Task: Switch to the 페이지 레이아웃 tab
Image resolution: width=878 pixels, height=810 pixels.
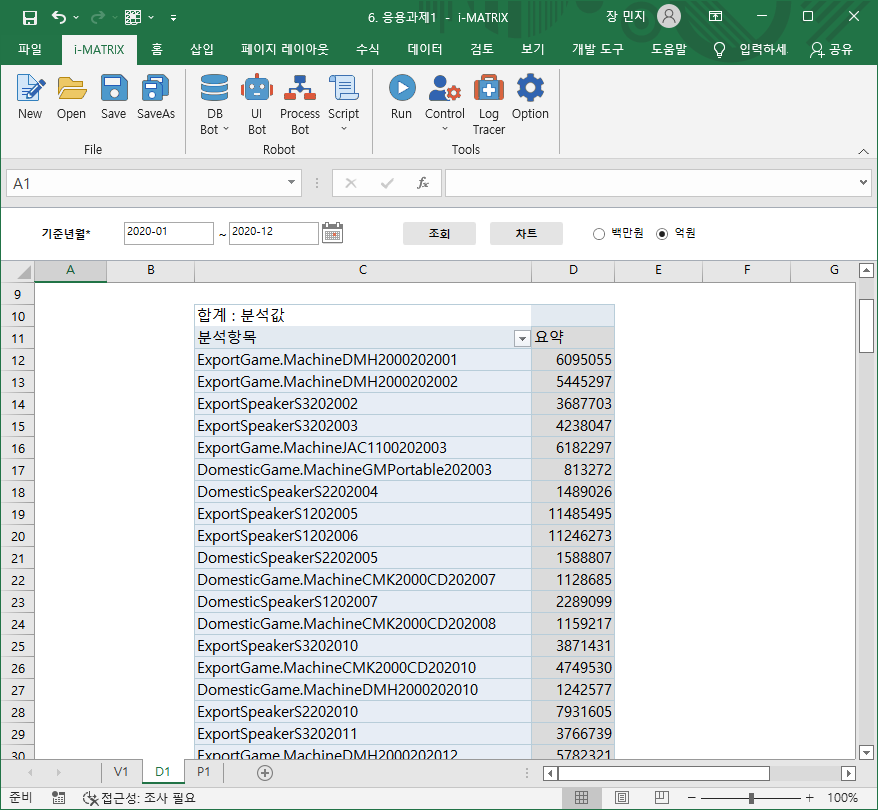Action: tap(285, 49)
